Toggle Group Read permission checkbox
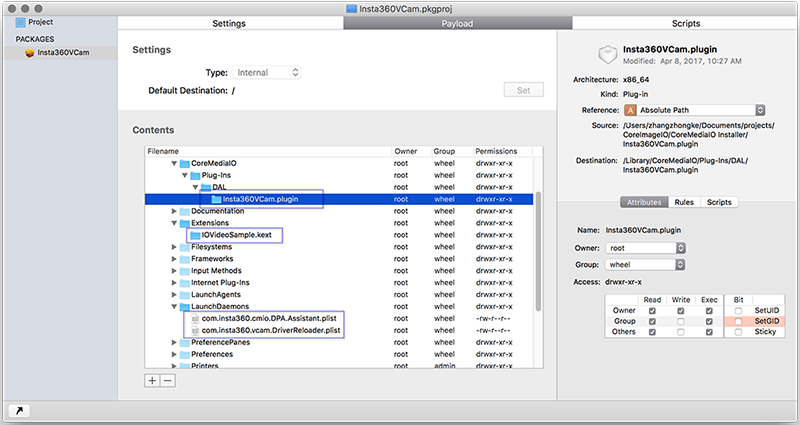800x425 pixels. 652,321
